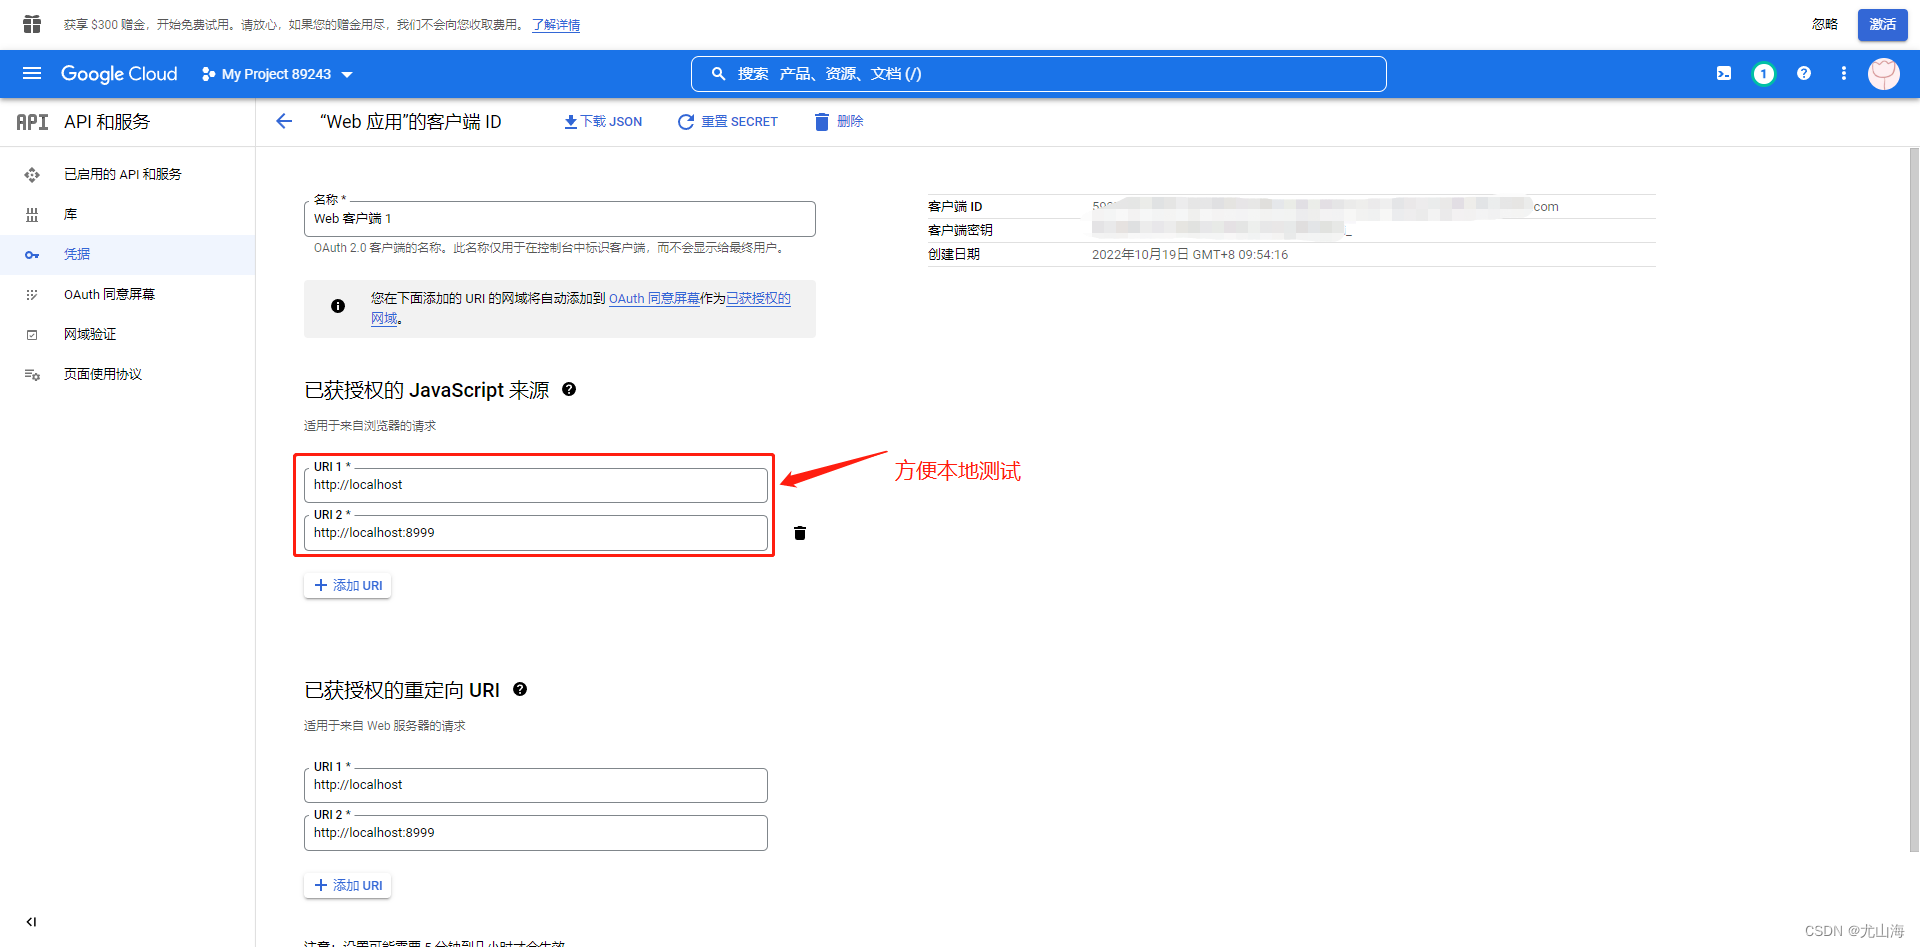Open the 重置 SECRET control

tap(727, 121)
